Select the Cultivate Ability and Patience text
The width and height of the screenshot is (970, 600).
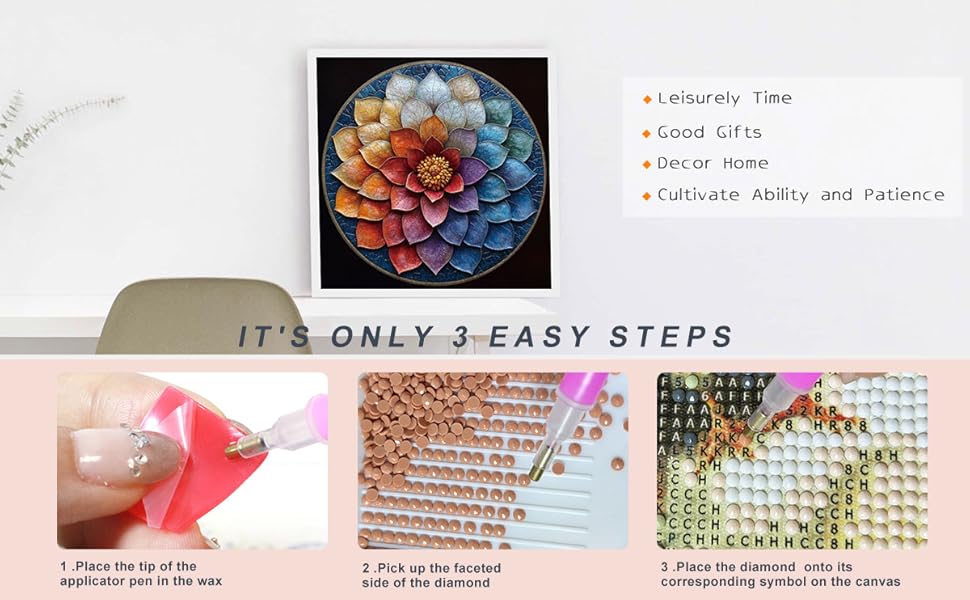click(x=800, y=195)
